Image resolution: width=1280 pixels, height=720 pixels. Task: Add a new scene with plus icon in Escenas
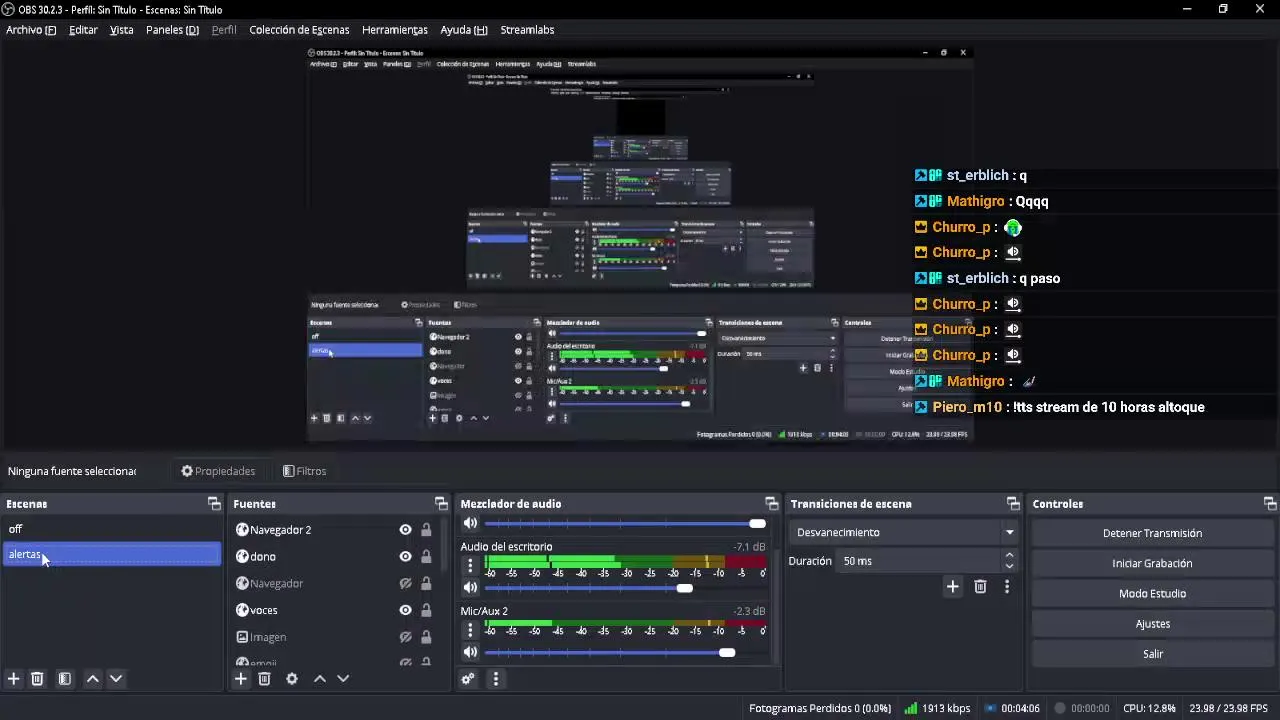pos(14,679)
